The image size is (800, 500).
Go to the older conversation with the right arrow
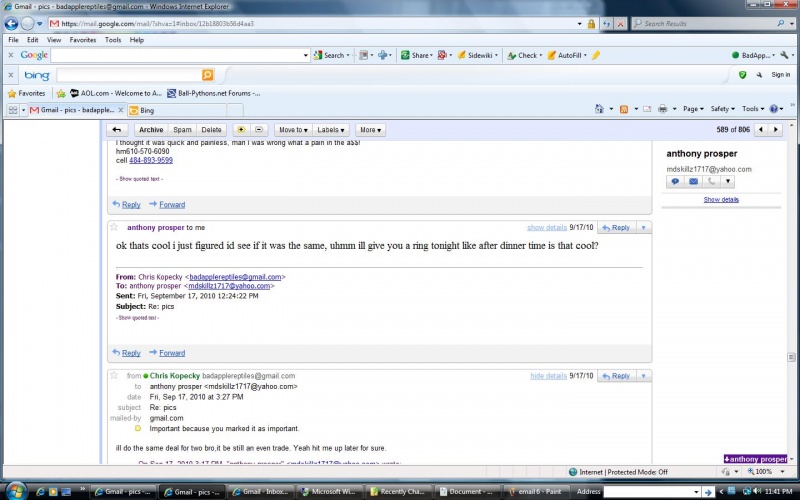coord(776,130)
